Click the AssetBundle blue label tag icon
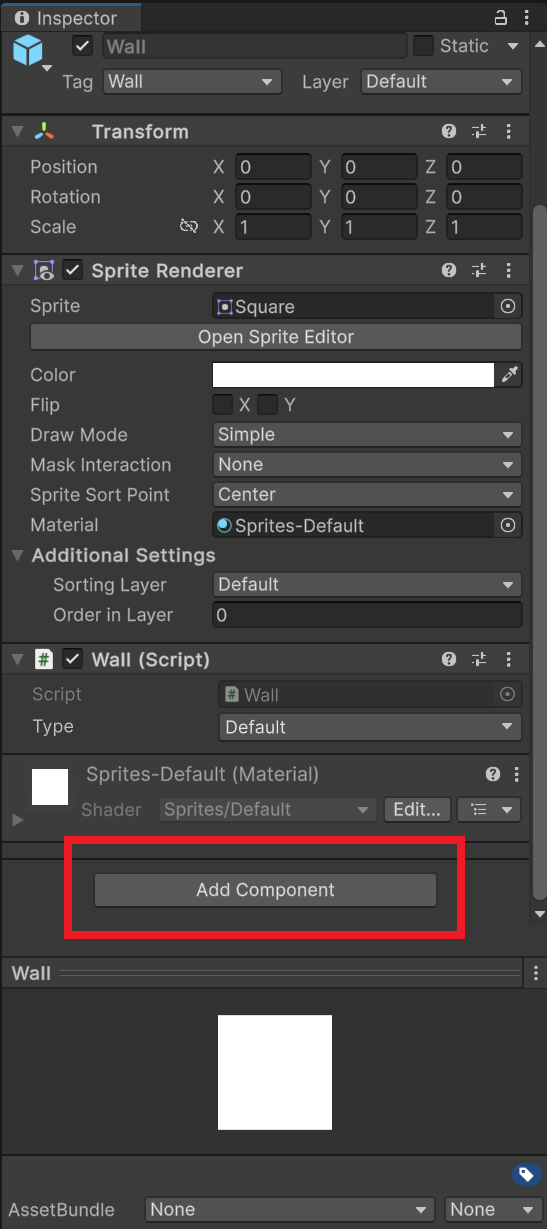Screen dimensions: 547x1229 coord(527,1175)
